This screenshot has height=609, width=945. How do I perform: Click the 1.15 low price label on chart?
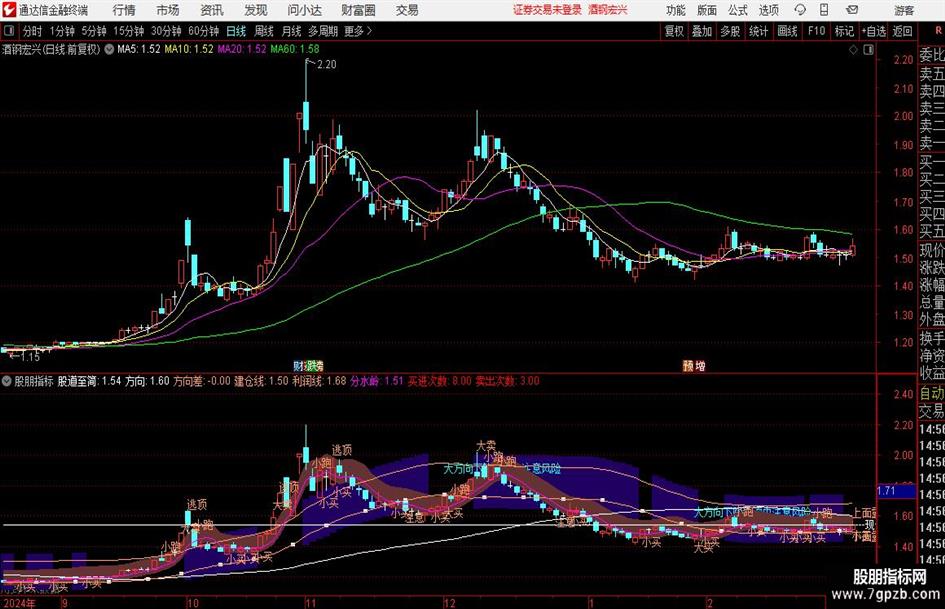[30, 357]
